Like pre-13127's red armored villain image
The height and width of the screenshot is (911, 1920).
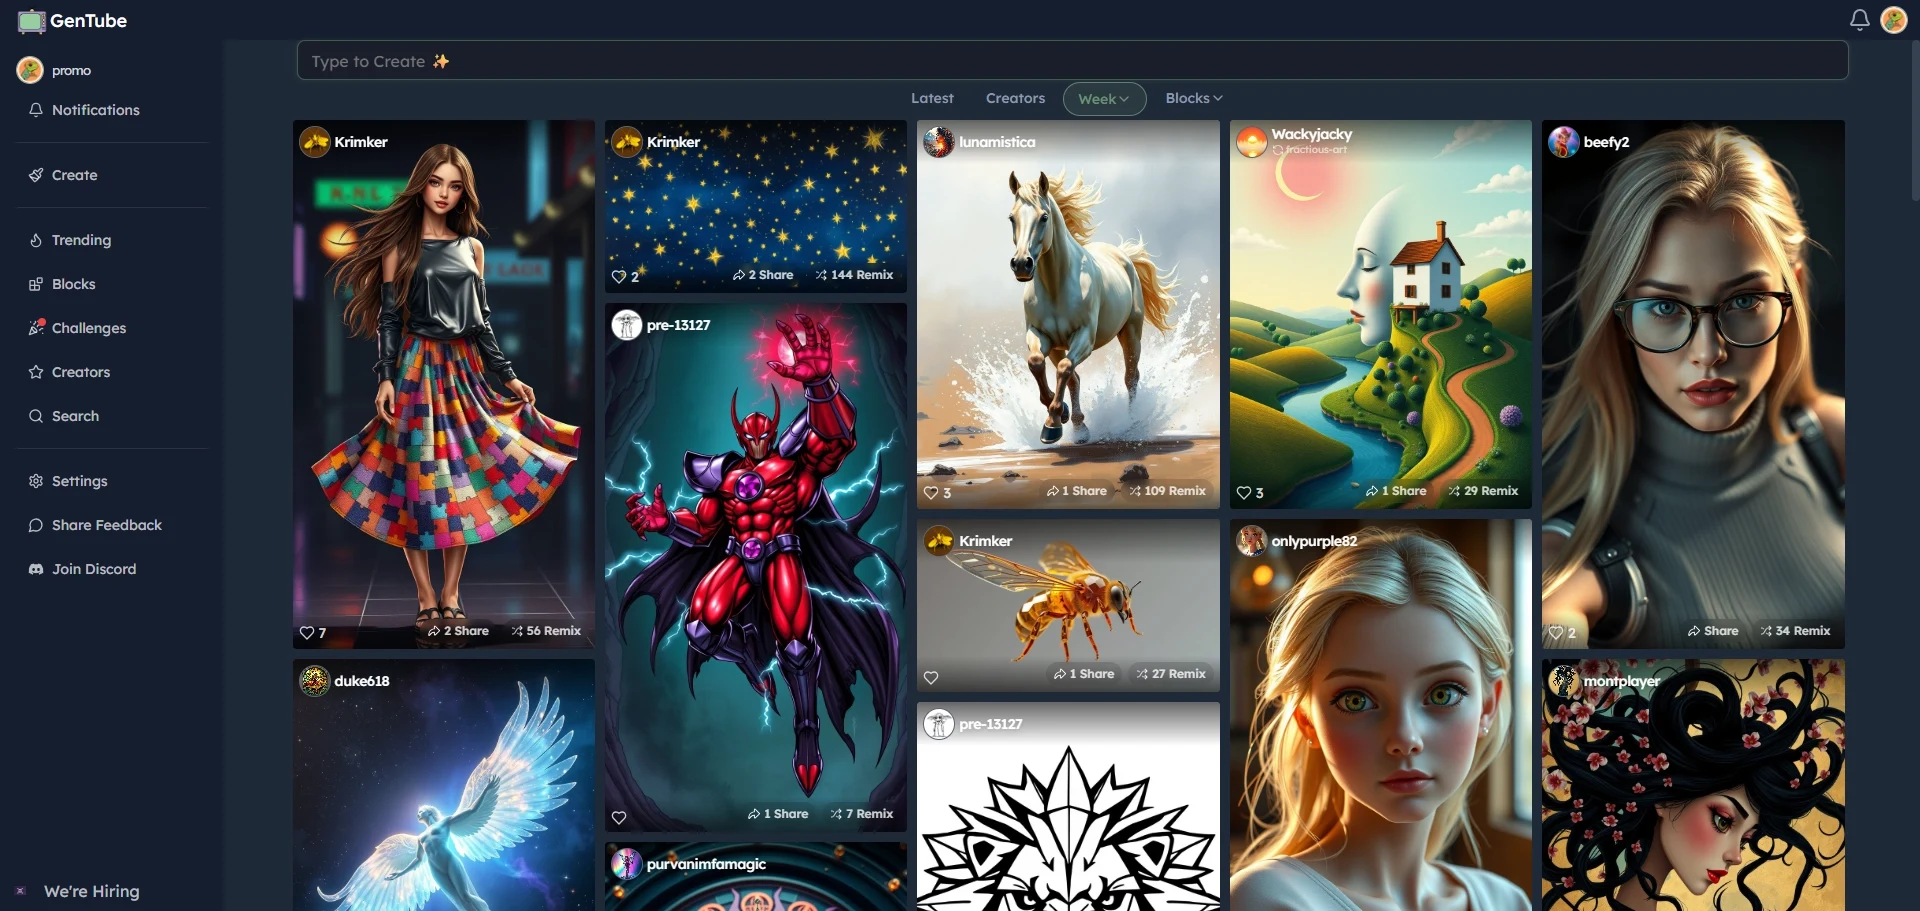pyautogui.click(x=620, y=818)
